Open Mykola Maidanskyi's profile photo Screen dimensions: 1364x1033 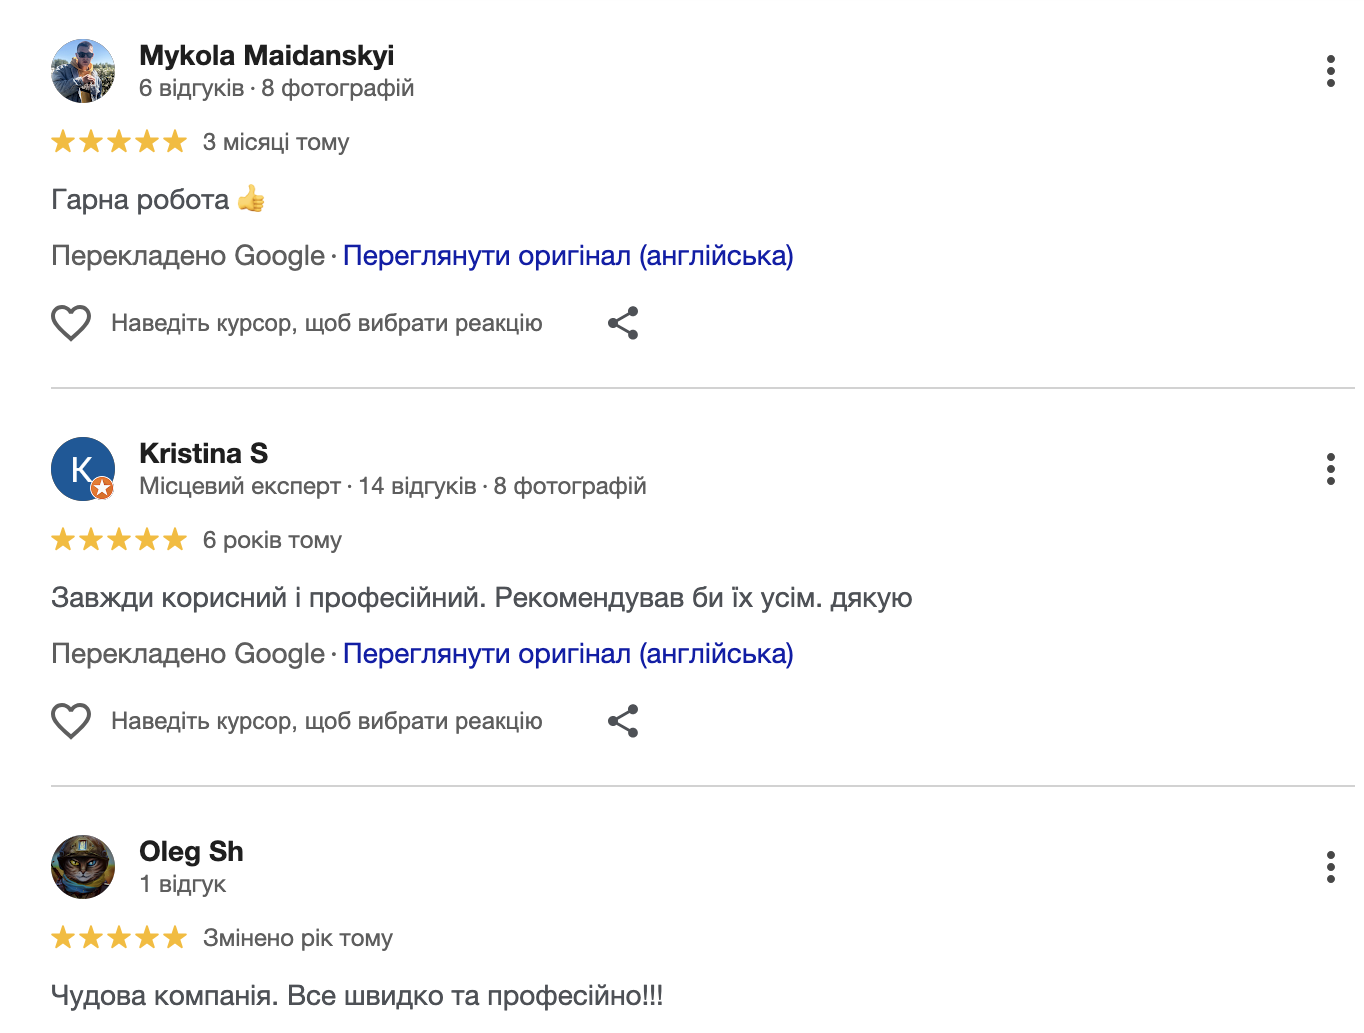(x=83, y=71)
